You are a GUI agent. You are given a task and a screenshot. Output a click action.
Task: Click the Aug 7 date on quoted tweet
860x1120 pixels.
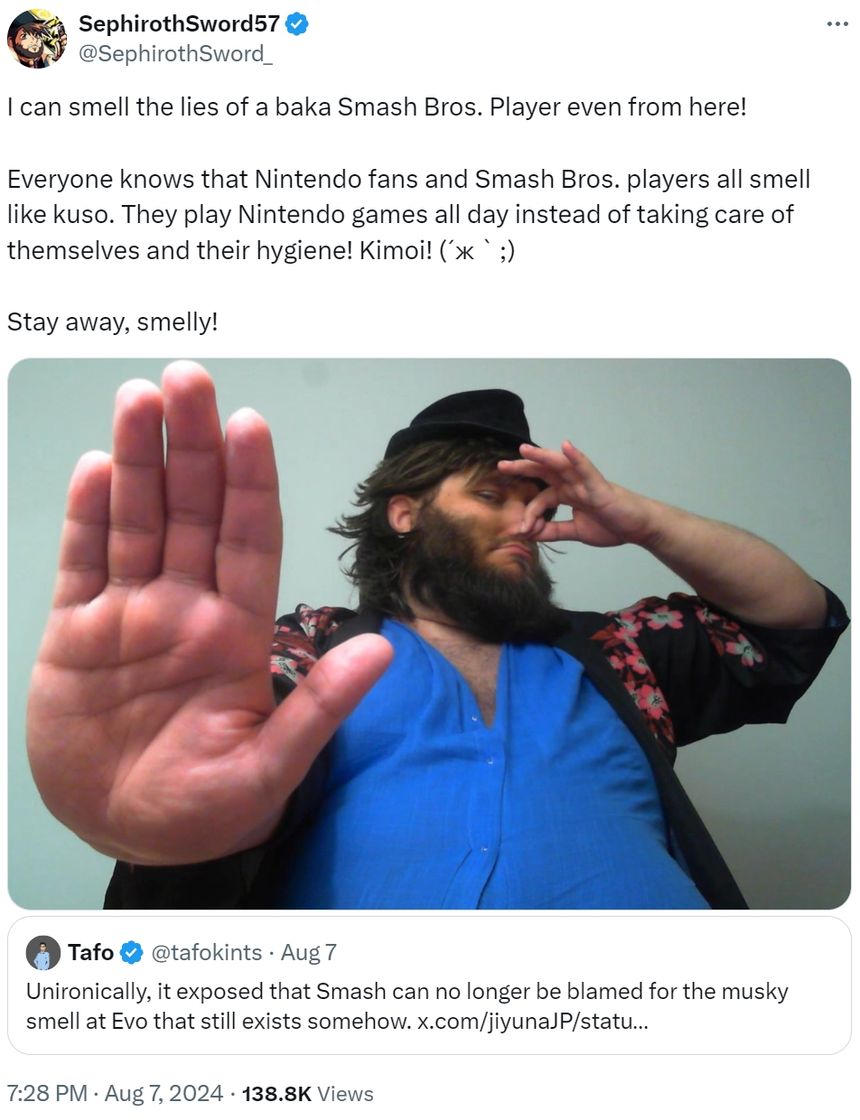308,953
